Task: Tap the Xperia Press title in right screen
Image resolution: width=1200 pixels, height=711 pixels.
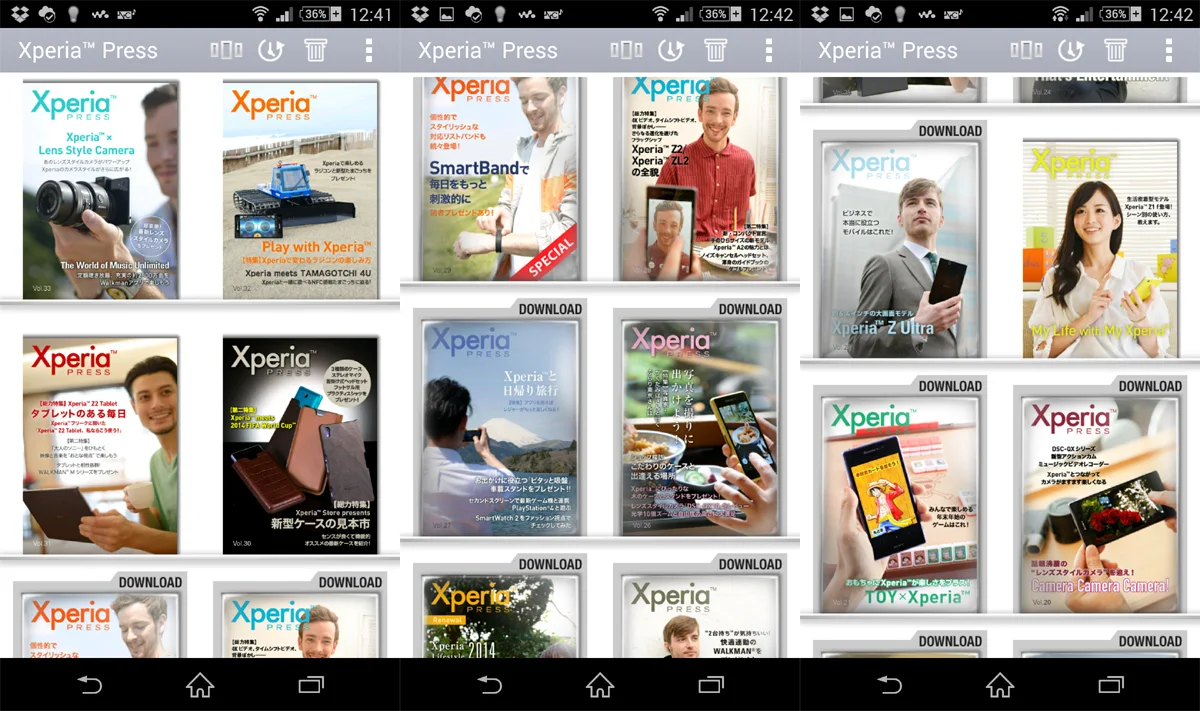Action: 888,51
